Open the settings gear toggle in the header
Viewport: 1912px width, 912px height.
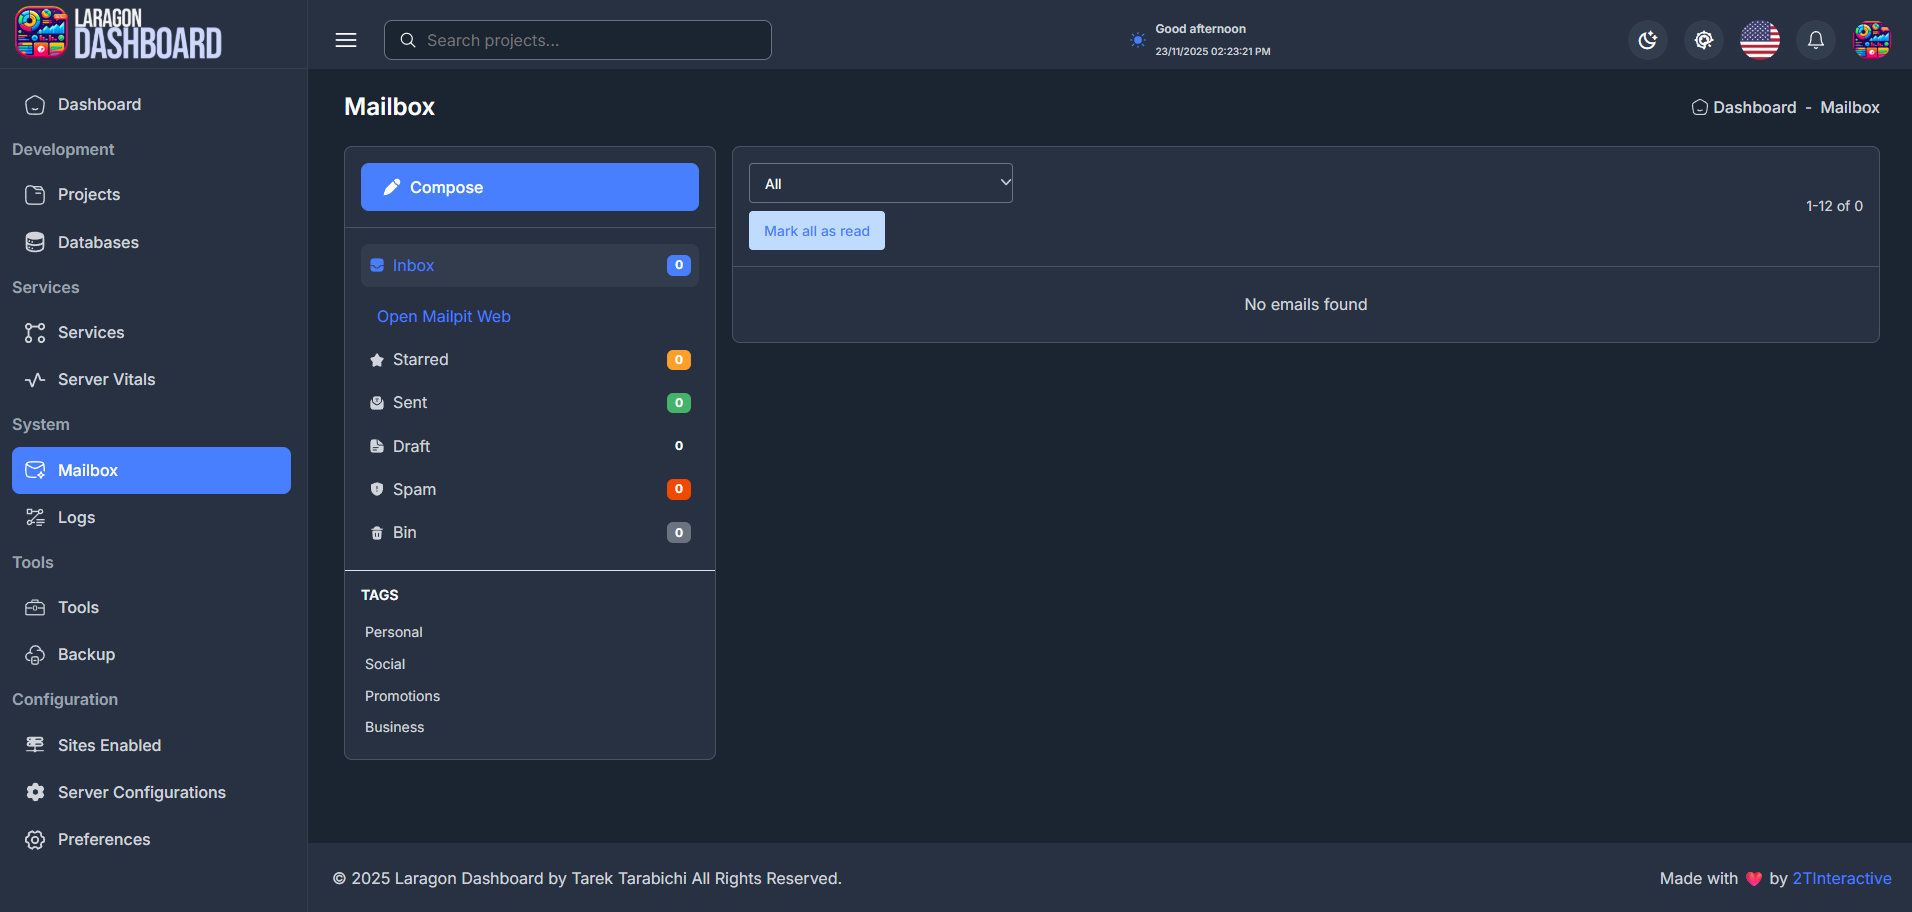[x=1703, y=40]
